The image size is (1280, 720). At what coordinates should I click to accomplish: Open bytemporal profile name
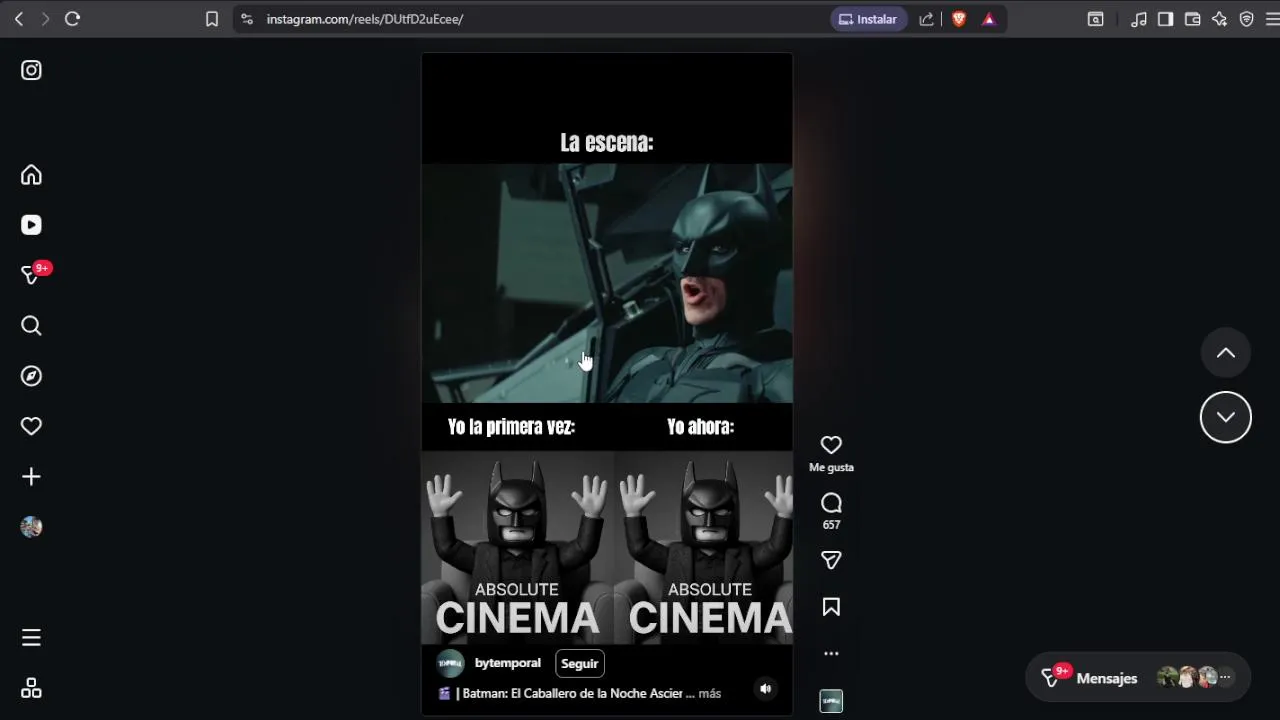point(508,663)
